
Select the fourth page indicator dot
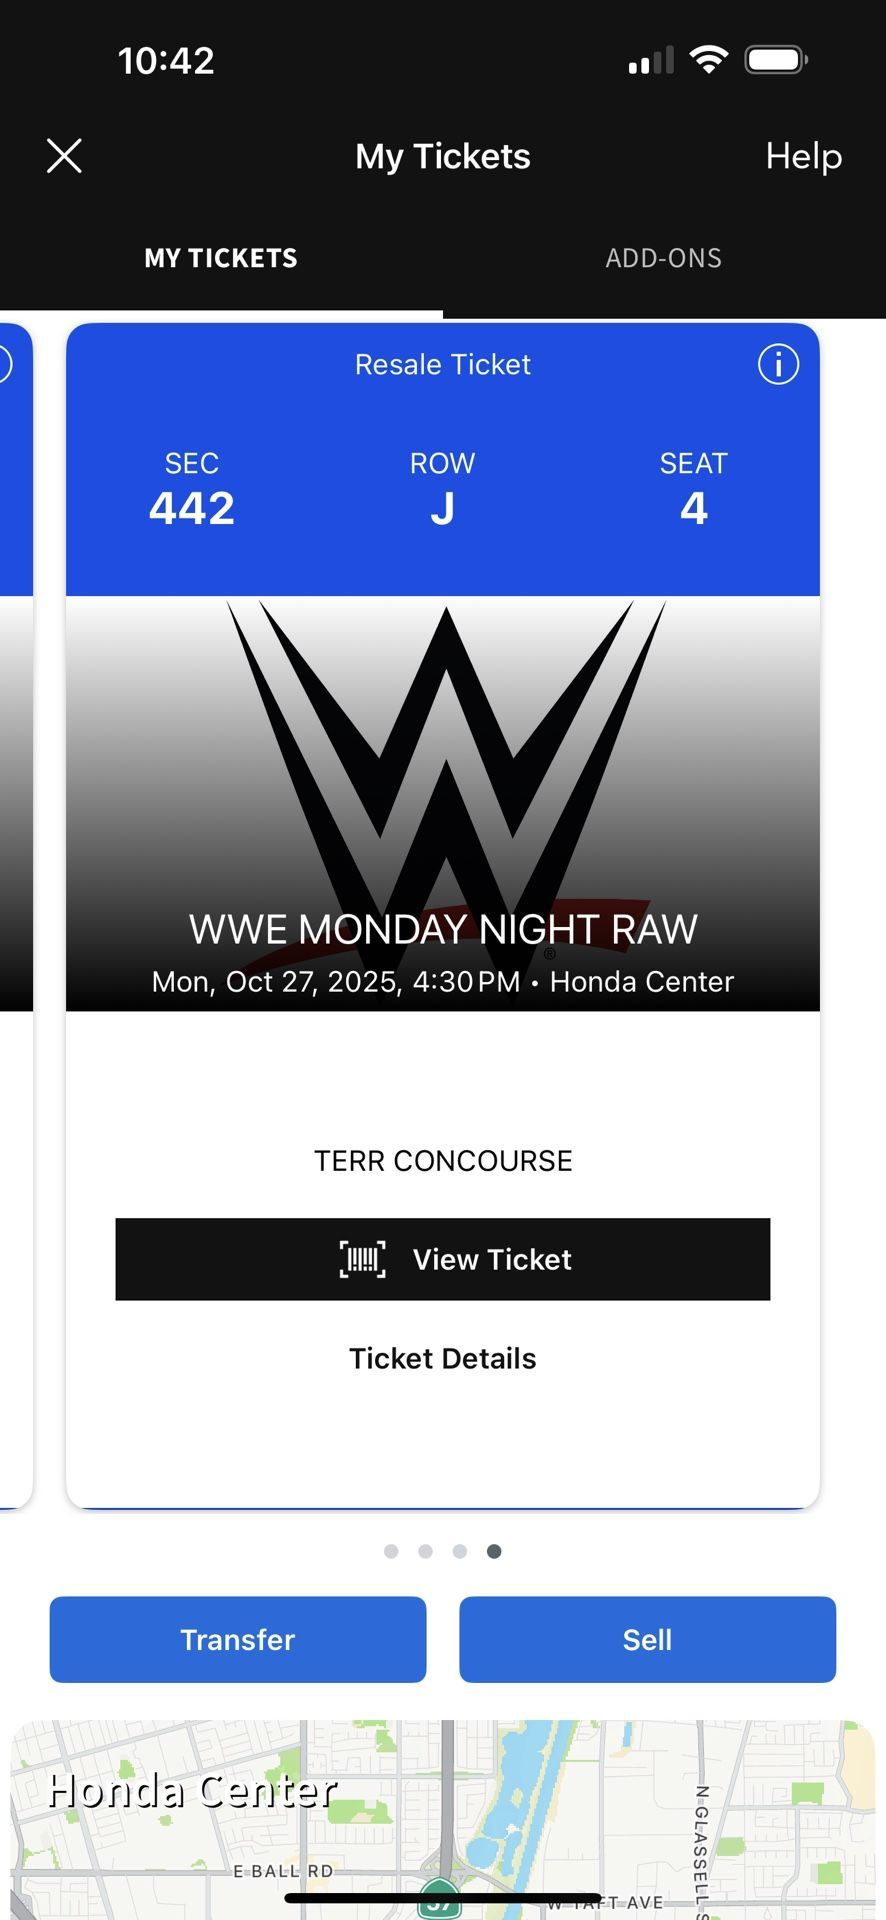493,1551
